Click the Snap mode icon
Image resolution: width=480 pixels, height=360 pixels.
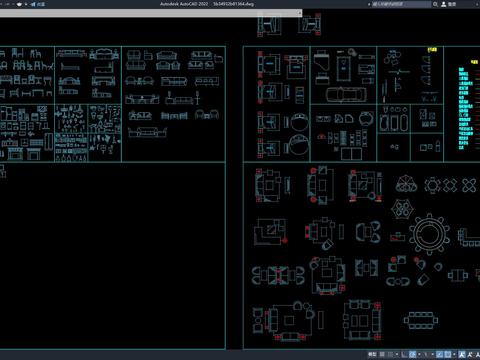pos(390,354)
